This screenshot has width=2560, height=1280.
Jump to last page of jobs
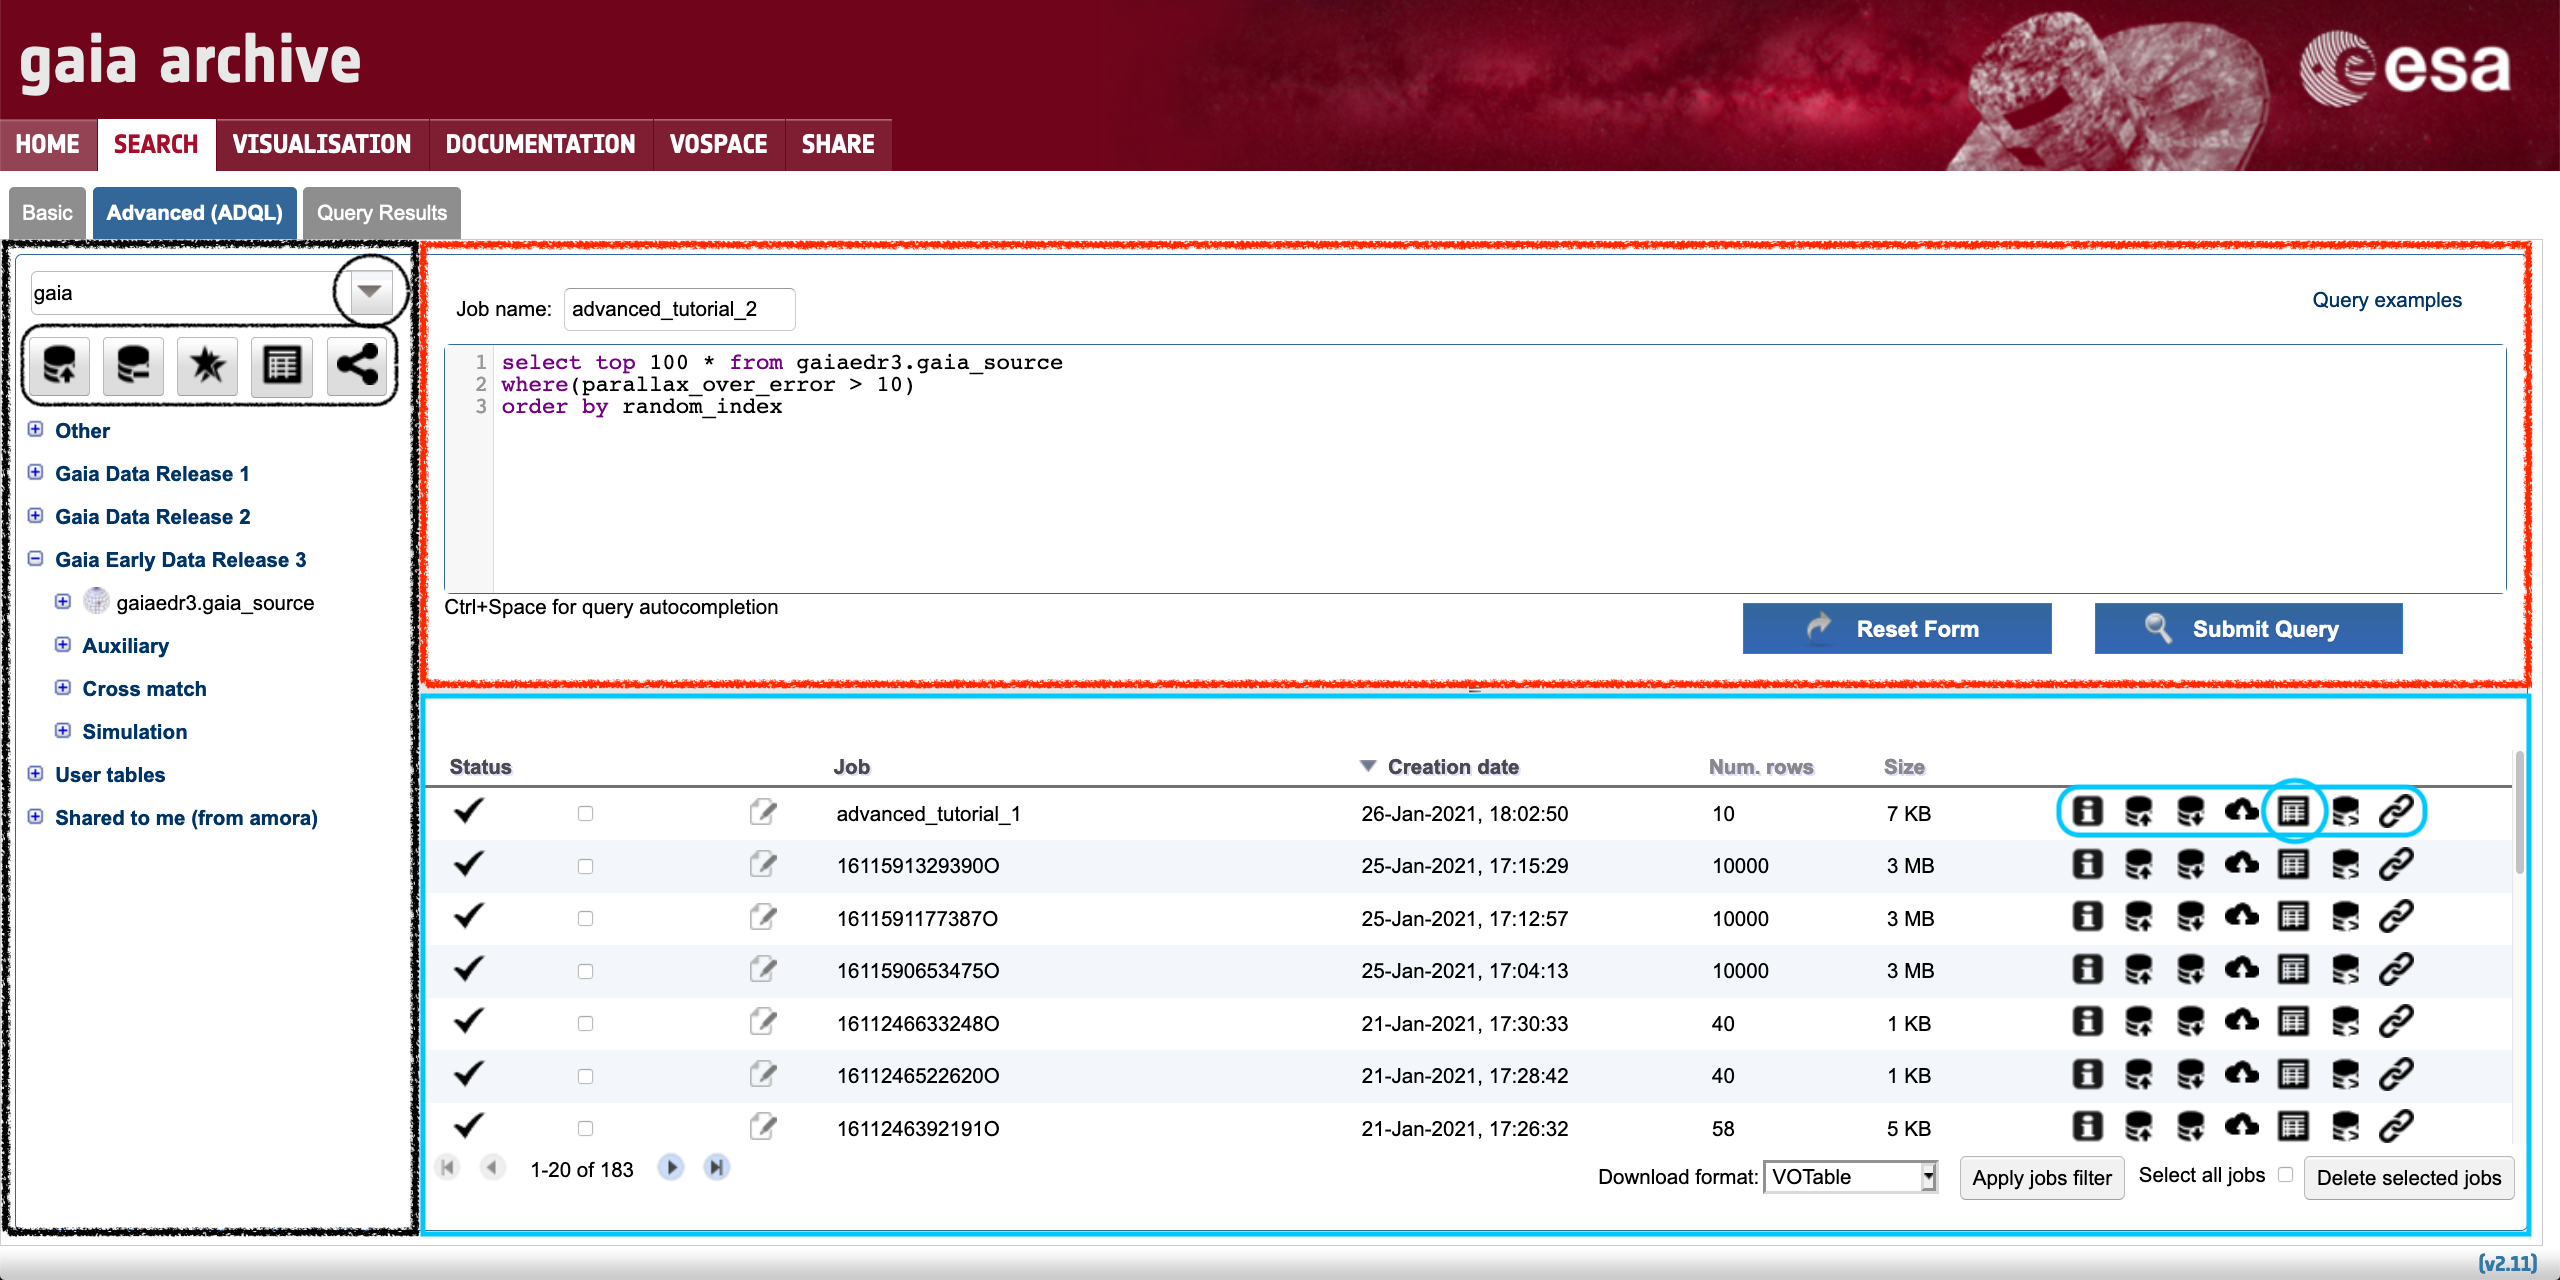point(716,1167)
